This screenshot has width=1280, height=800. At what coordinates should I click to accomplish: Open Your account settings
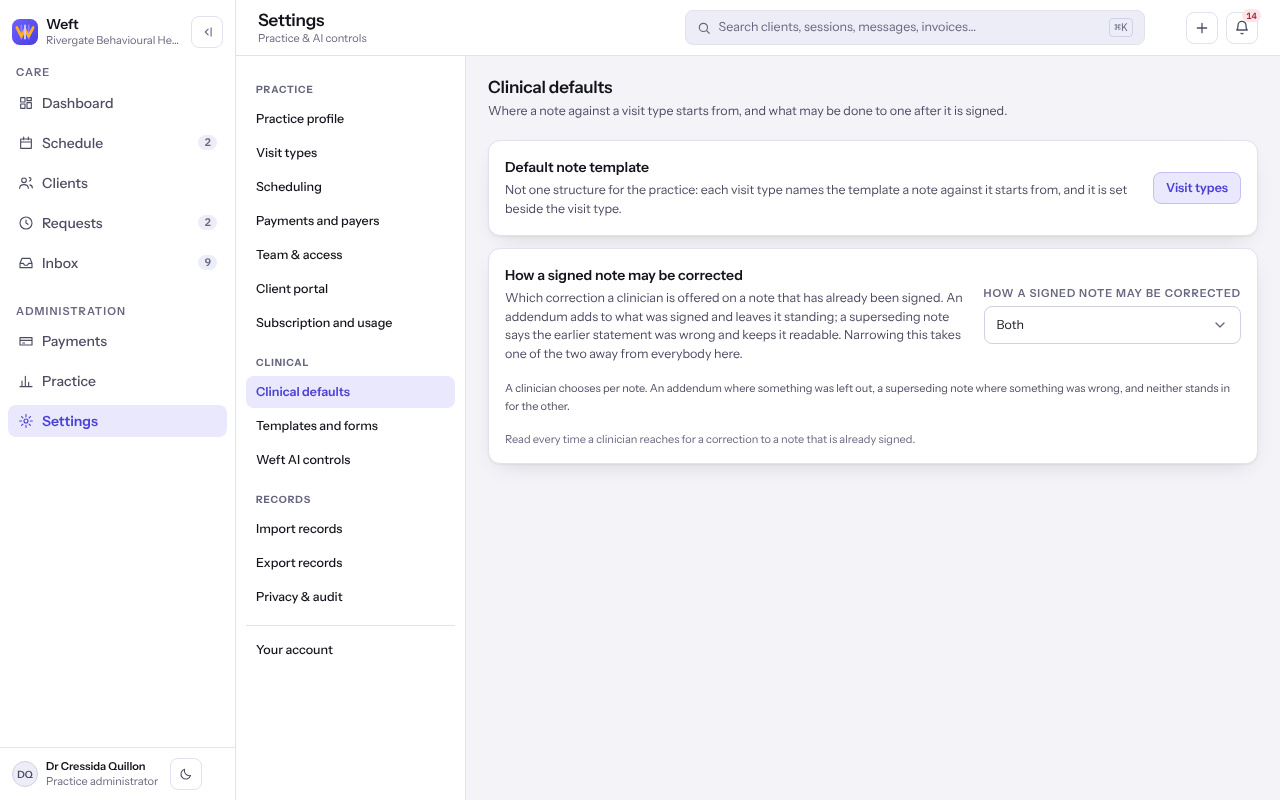[x=350, y=650]
